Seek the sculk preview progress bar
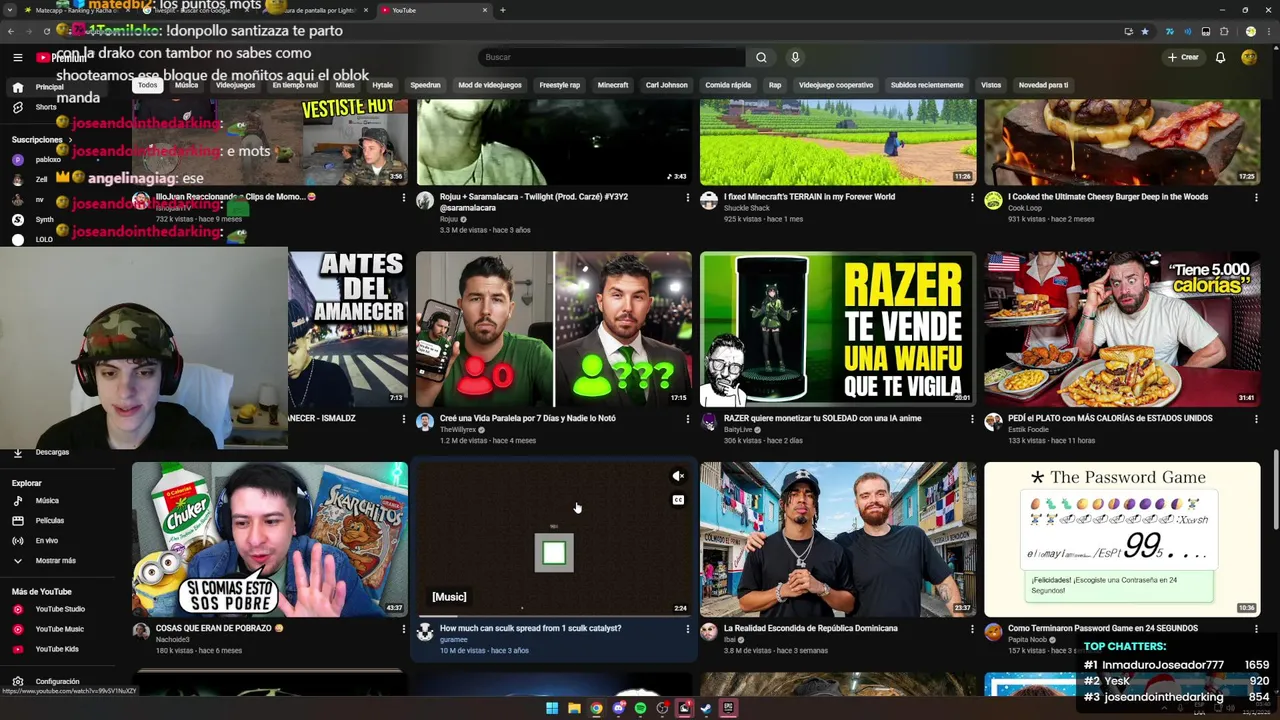 [x=553, y=616]
